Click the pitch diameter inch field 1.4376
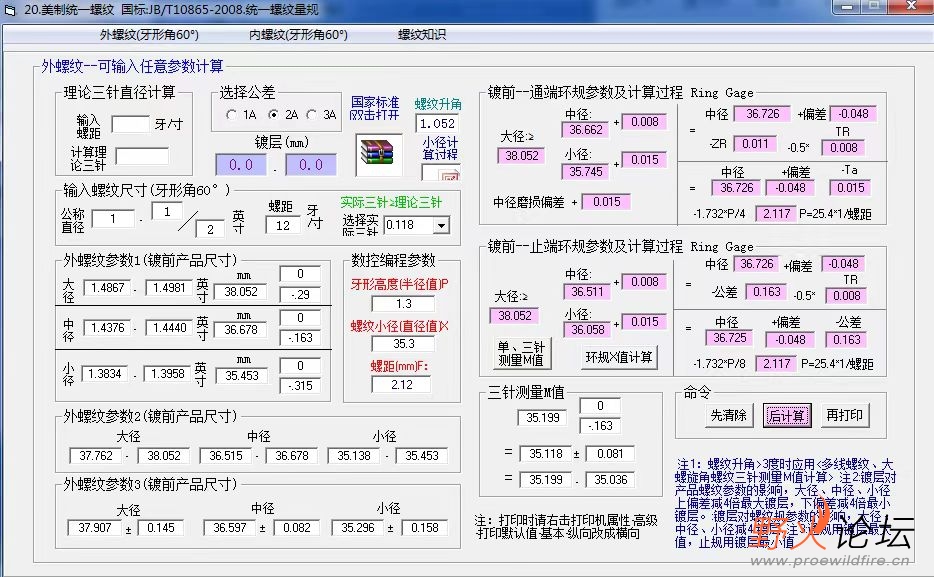This screenshot has height=577, width=934. pyautogui.click(x=107, y=328)
